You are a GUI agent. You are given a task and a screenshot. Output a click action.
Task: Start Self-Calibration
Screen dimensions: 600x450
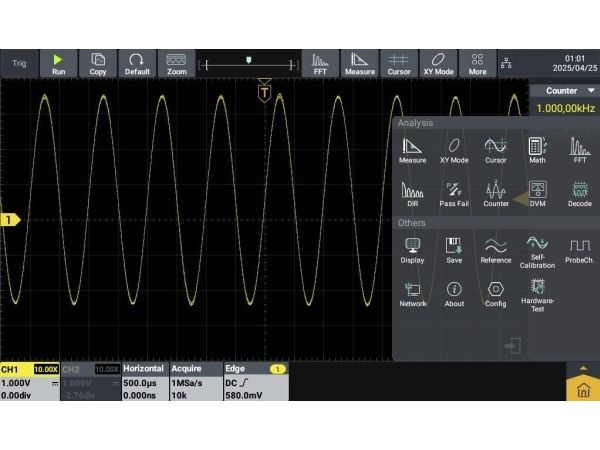[x=537, y=253]
